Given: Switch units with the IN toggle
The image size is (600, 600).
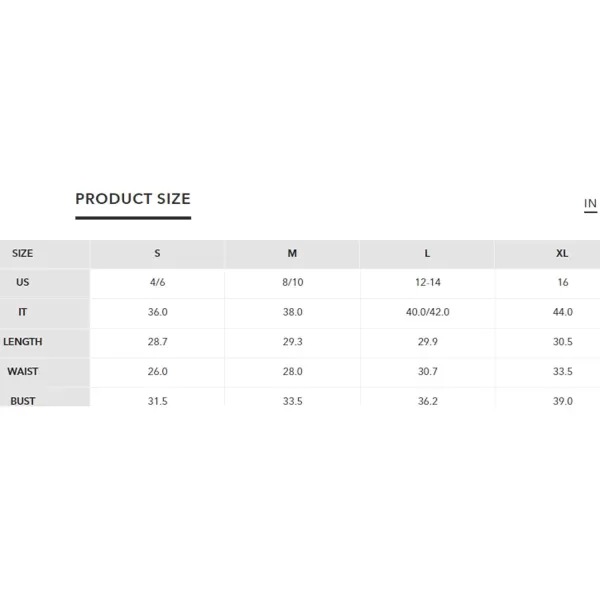Looking at the screenshot, I should click(x=590, y=204).
